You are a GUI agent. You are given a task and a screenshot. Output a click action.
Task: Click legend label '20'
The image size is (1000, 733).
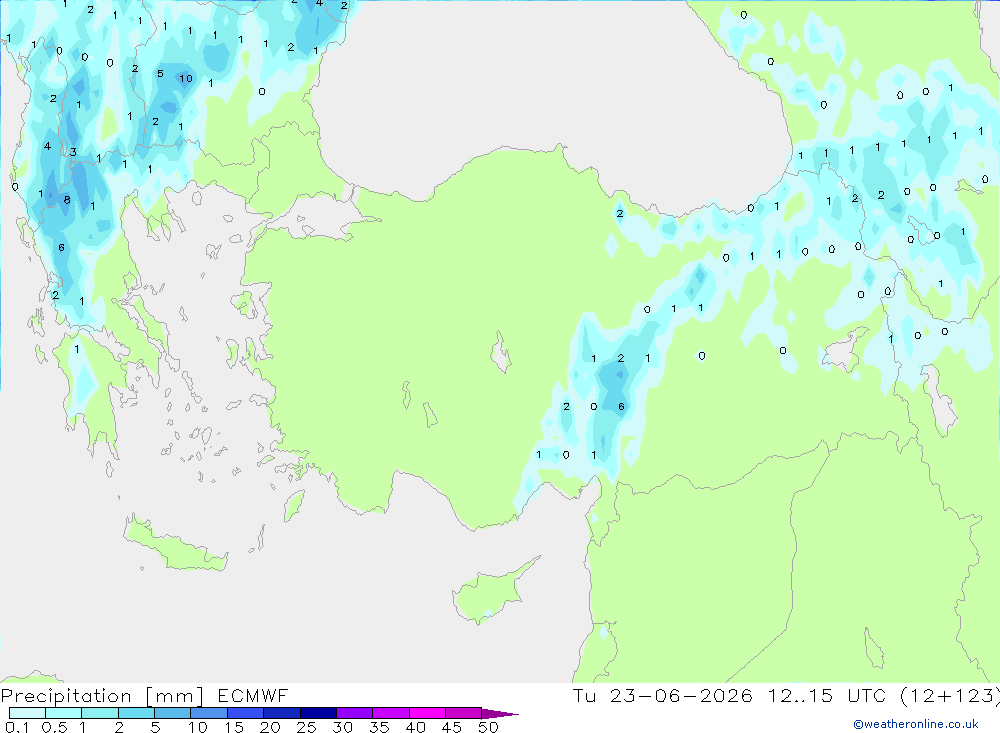pos(270,727)
